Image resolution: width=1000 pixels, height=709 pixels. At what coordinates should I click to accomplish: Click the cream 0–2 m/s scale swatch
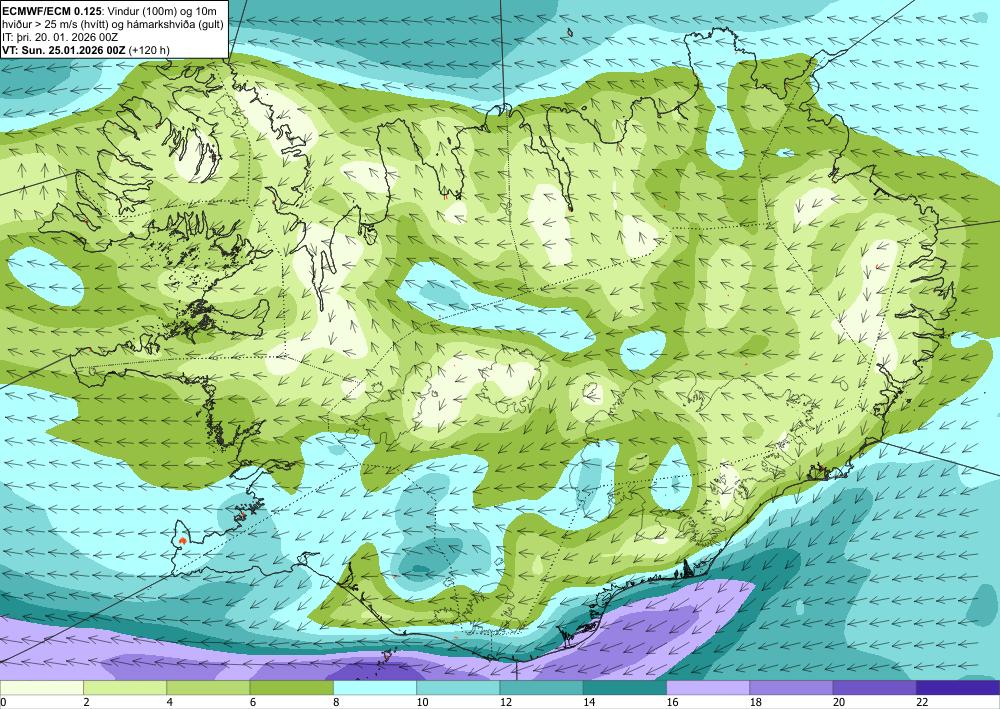(41, 688)
